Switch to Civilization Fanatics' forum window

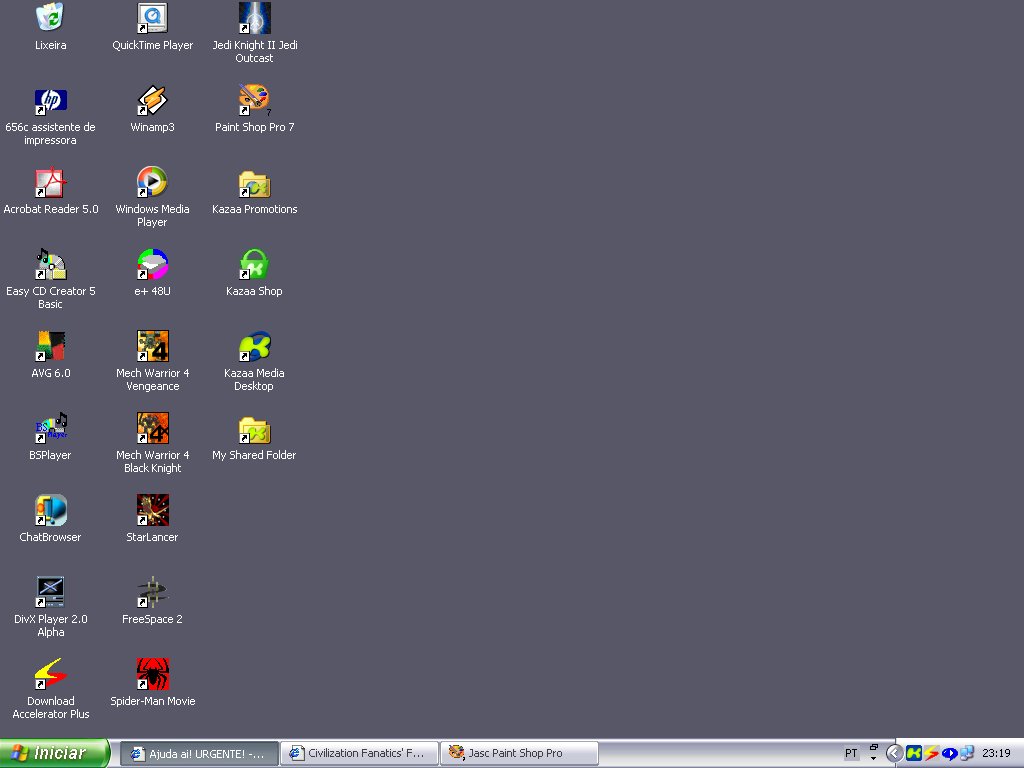point(360,754)
